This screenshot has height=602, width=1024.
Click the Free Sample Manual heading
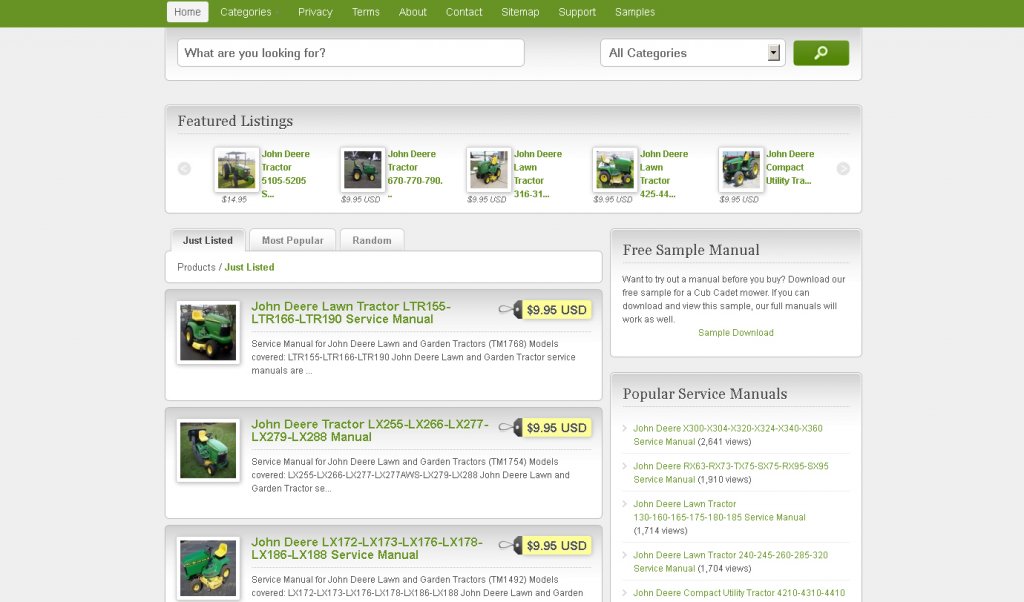(691, 250)
